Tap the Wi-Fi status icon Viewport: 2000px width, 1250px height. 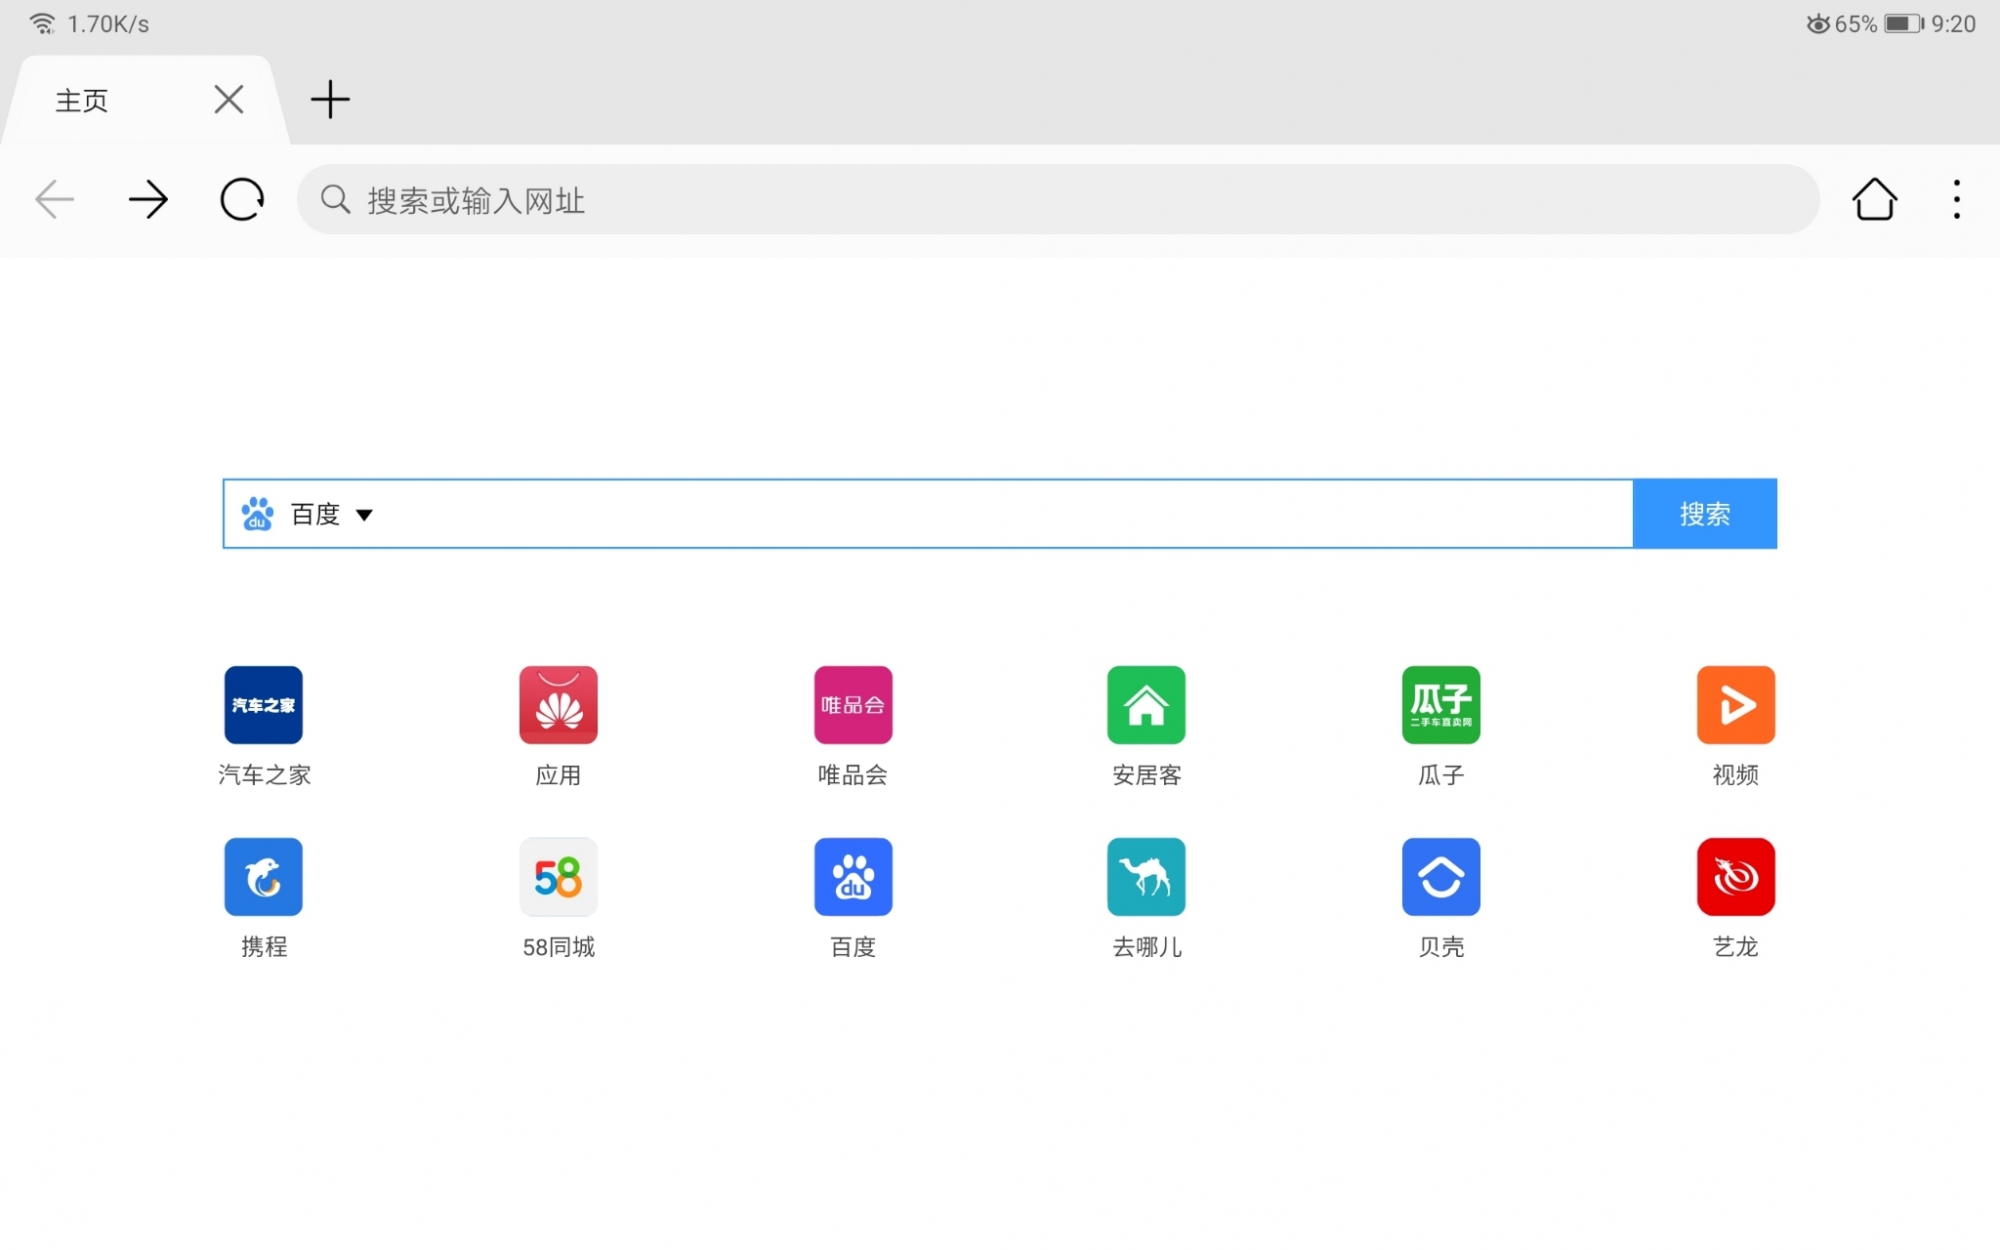coord(43,24)
